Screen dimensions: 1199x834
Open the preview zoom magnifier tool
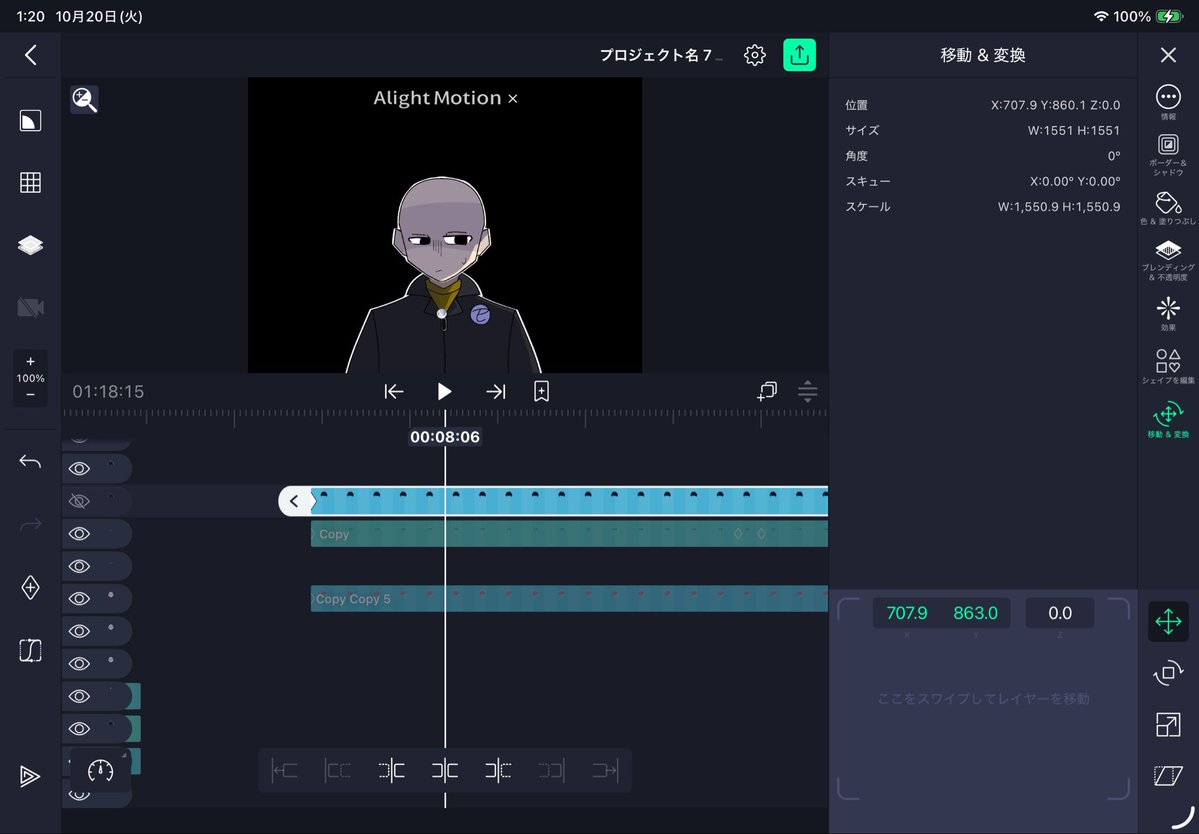coord(84,99)
